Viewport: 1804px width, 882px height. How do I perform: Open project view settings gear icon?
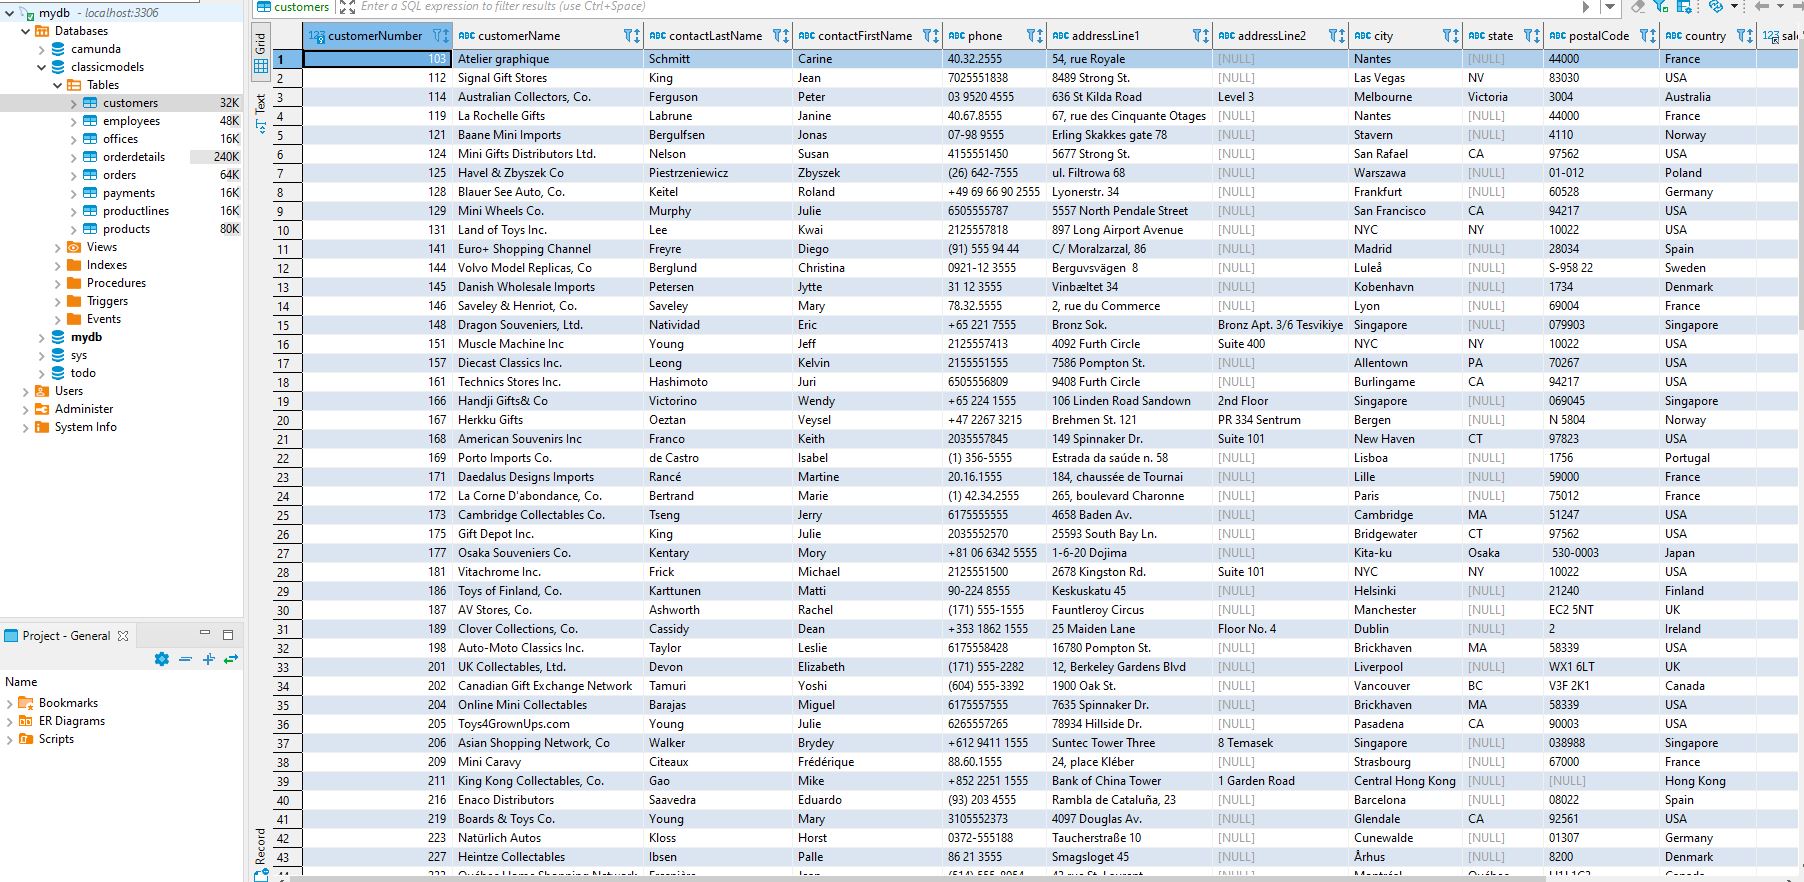[162, 659]
